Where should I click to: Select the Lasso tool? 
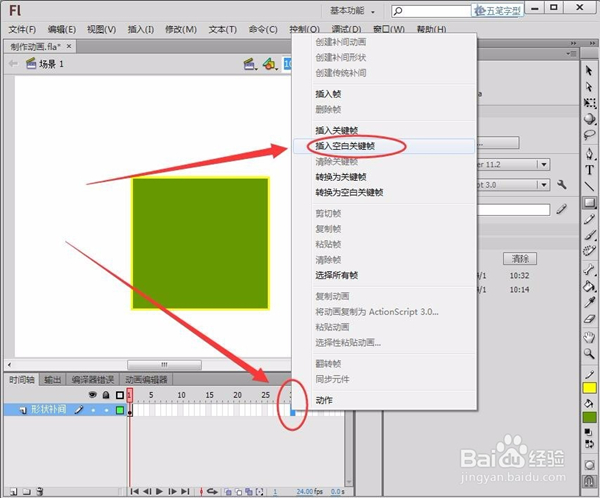tap(589, 135)
